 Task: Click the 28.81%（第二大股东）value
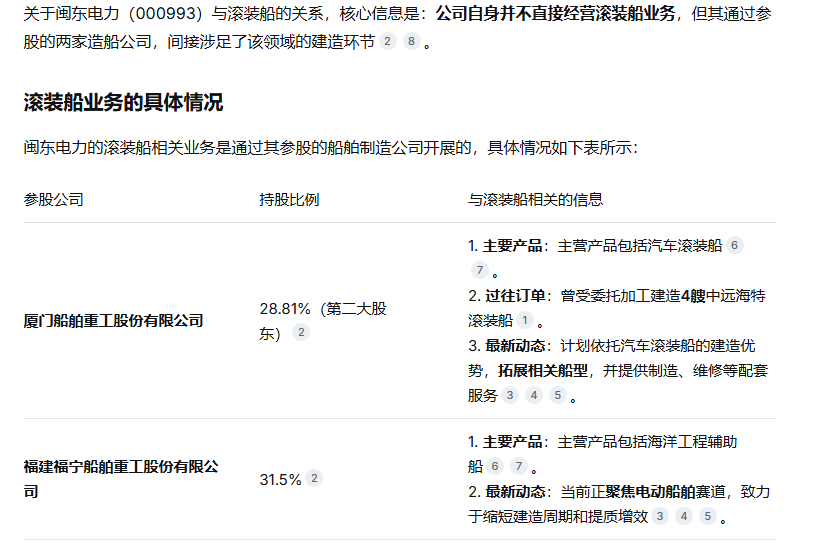(323, 321)
